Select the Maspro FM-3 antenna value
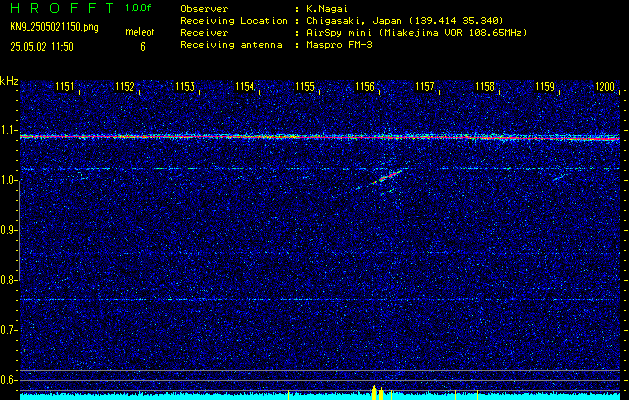 tap(339, 45)
